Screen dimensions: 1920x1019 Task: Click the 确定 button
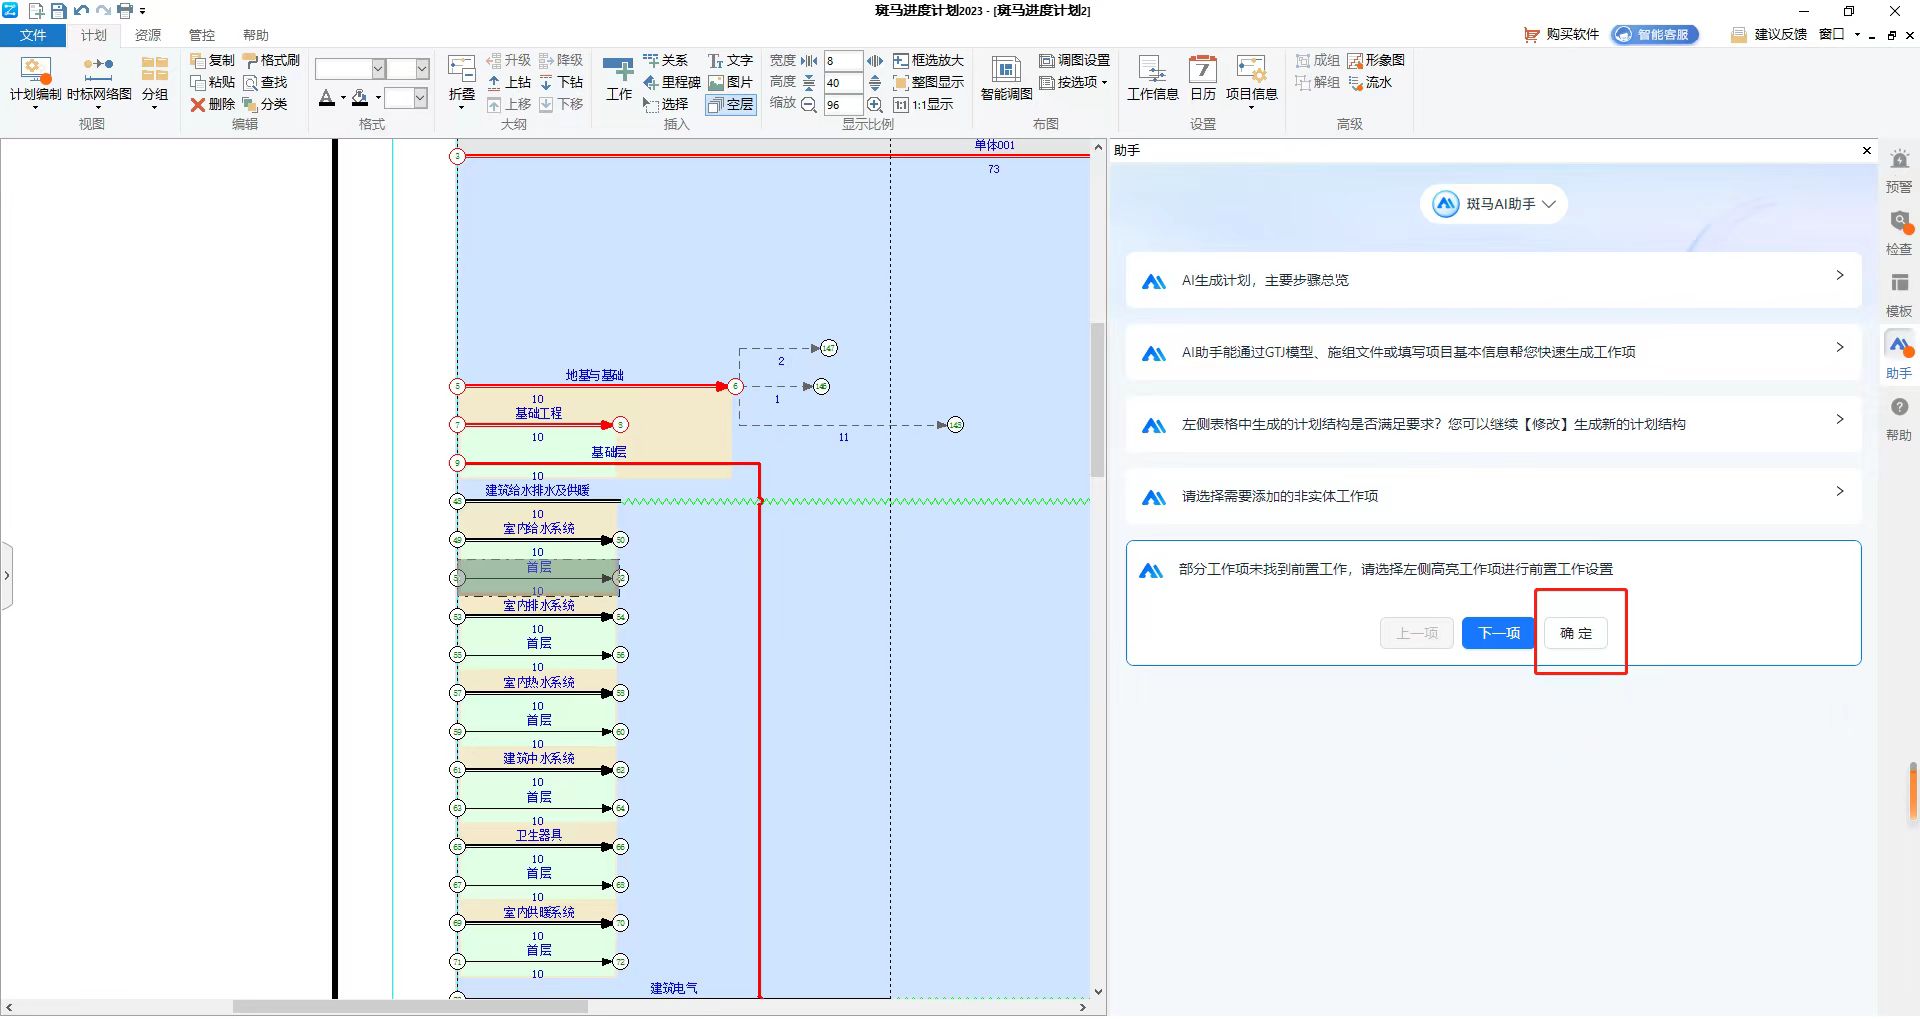(x=1576, y=633)
